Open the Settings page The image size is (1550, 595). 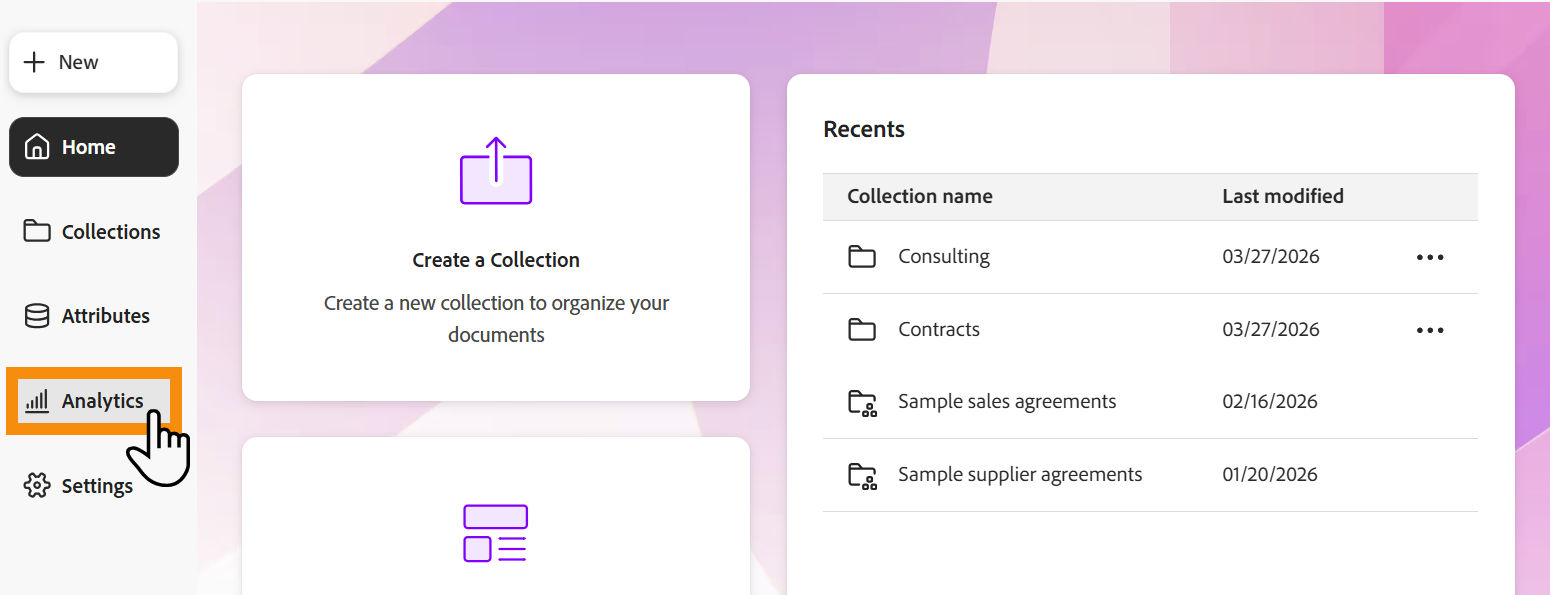tap(97, 486)
